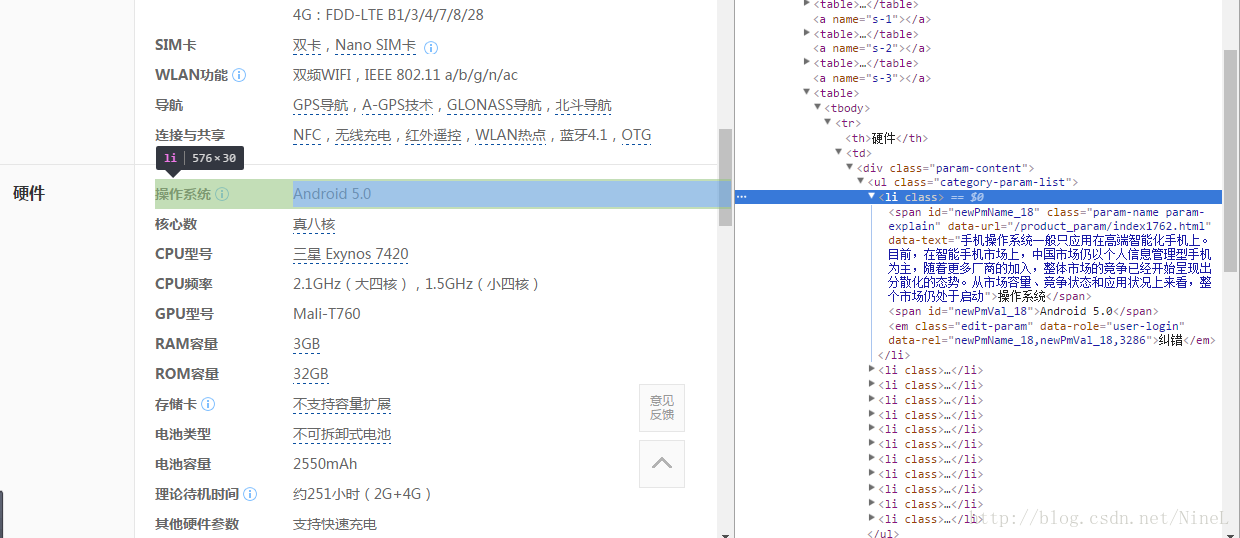Open the 红外遥控 link
1240x538 pixels.
[x=433, y=135]
